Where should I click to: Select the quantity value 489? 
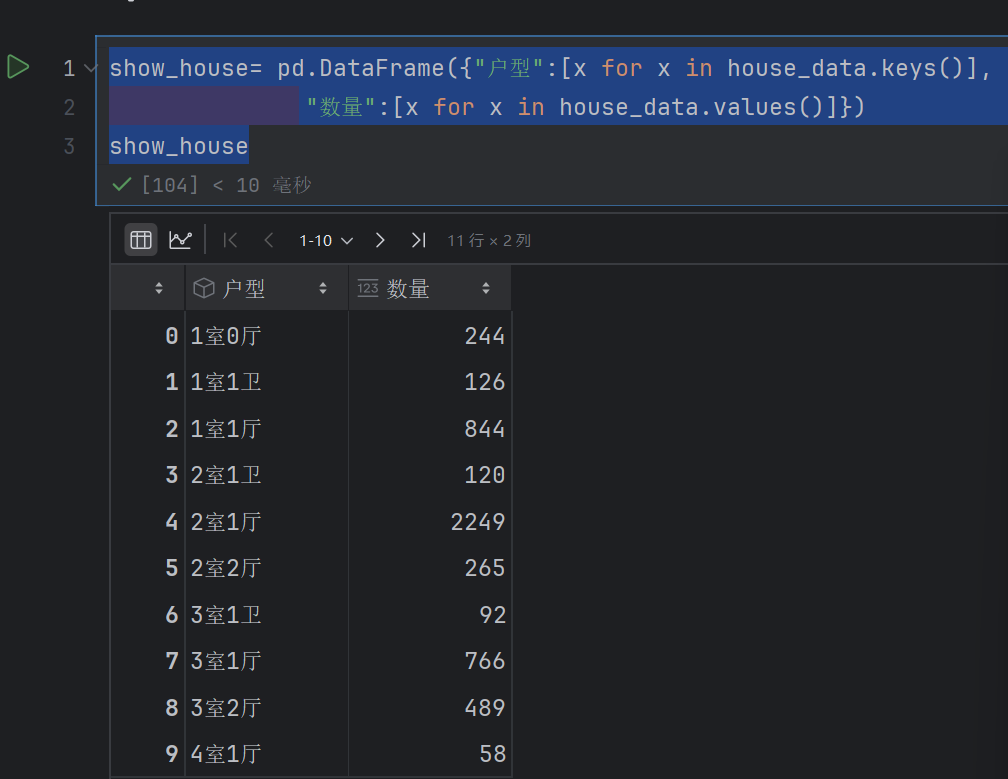[x=485, y=708]
